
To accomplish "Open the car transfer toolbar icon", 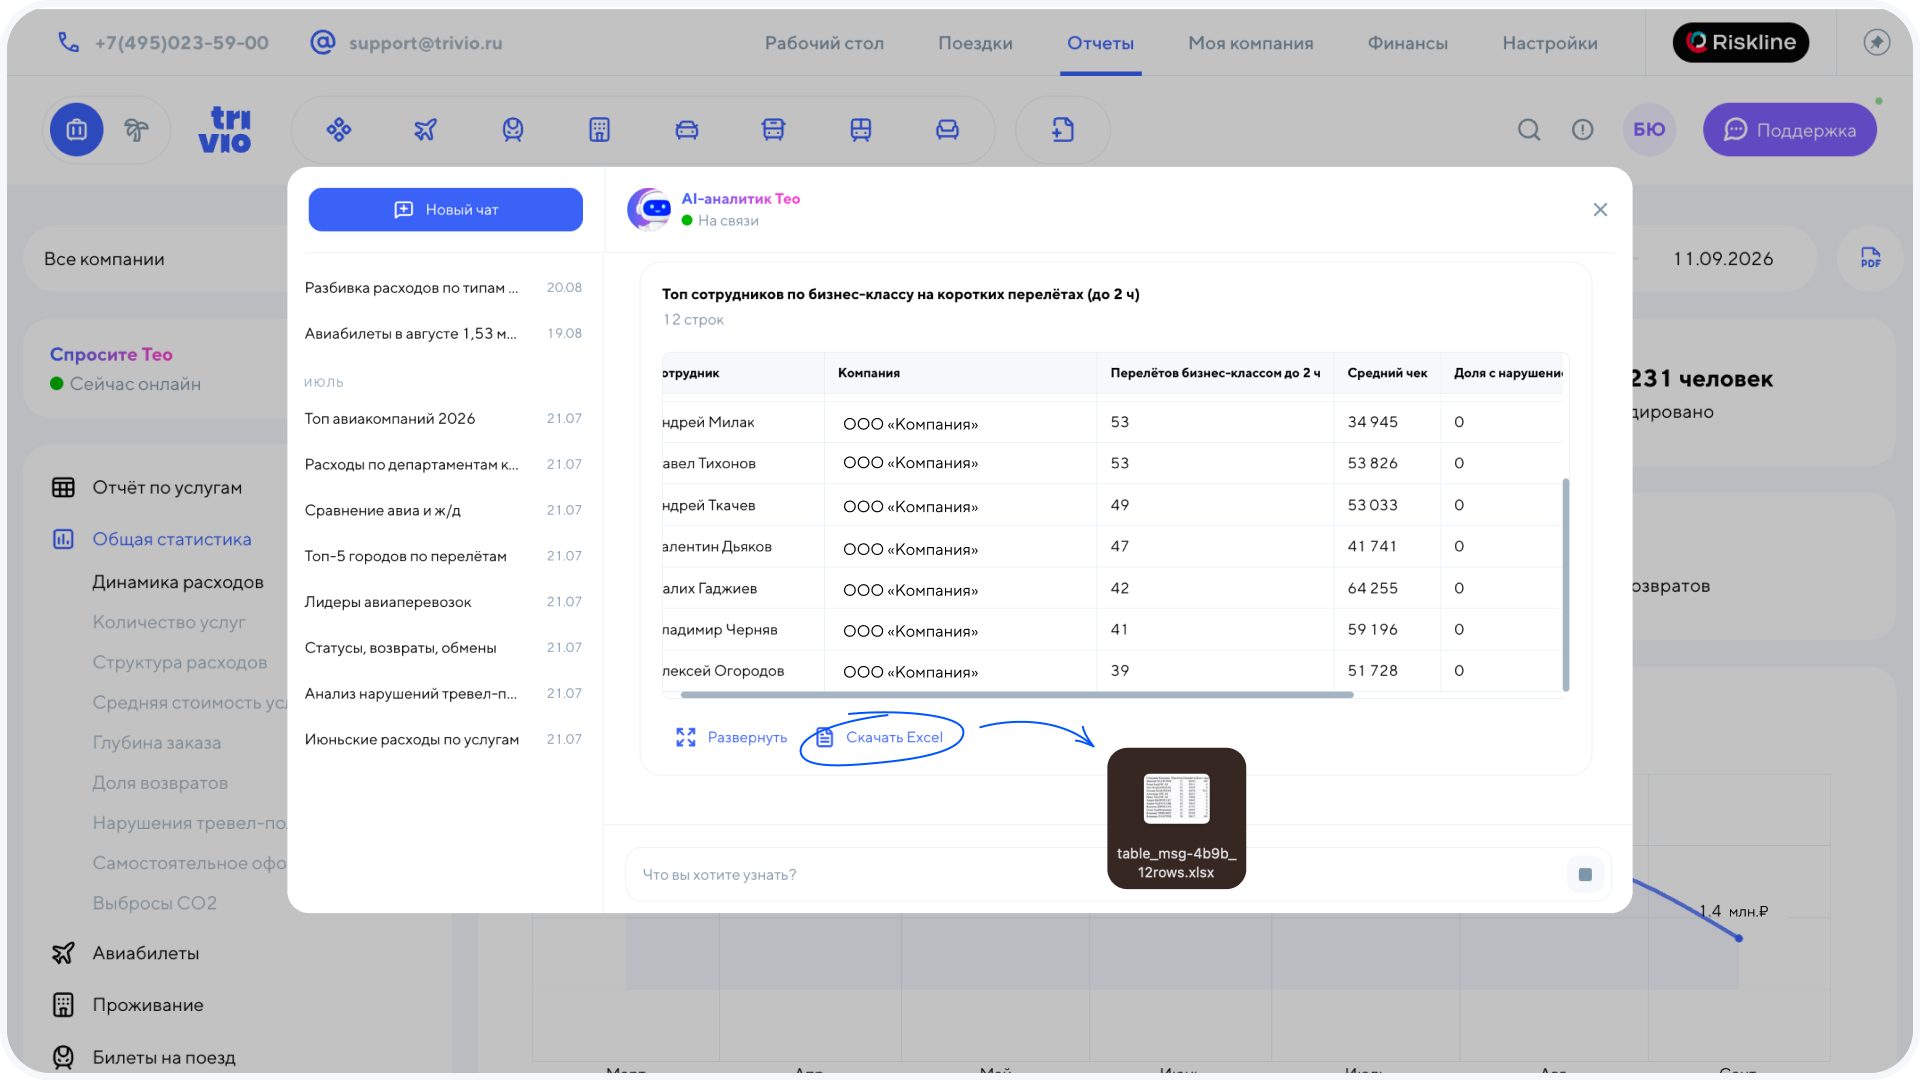I will tap(687, 130).
